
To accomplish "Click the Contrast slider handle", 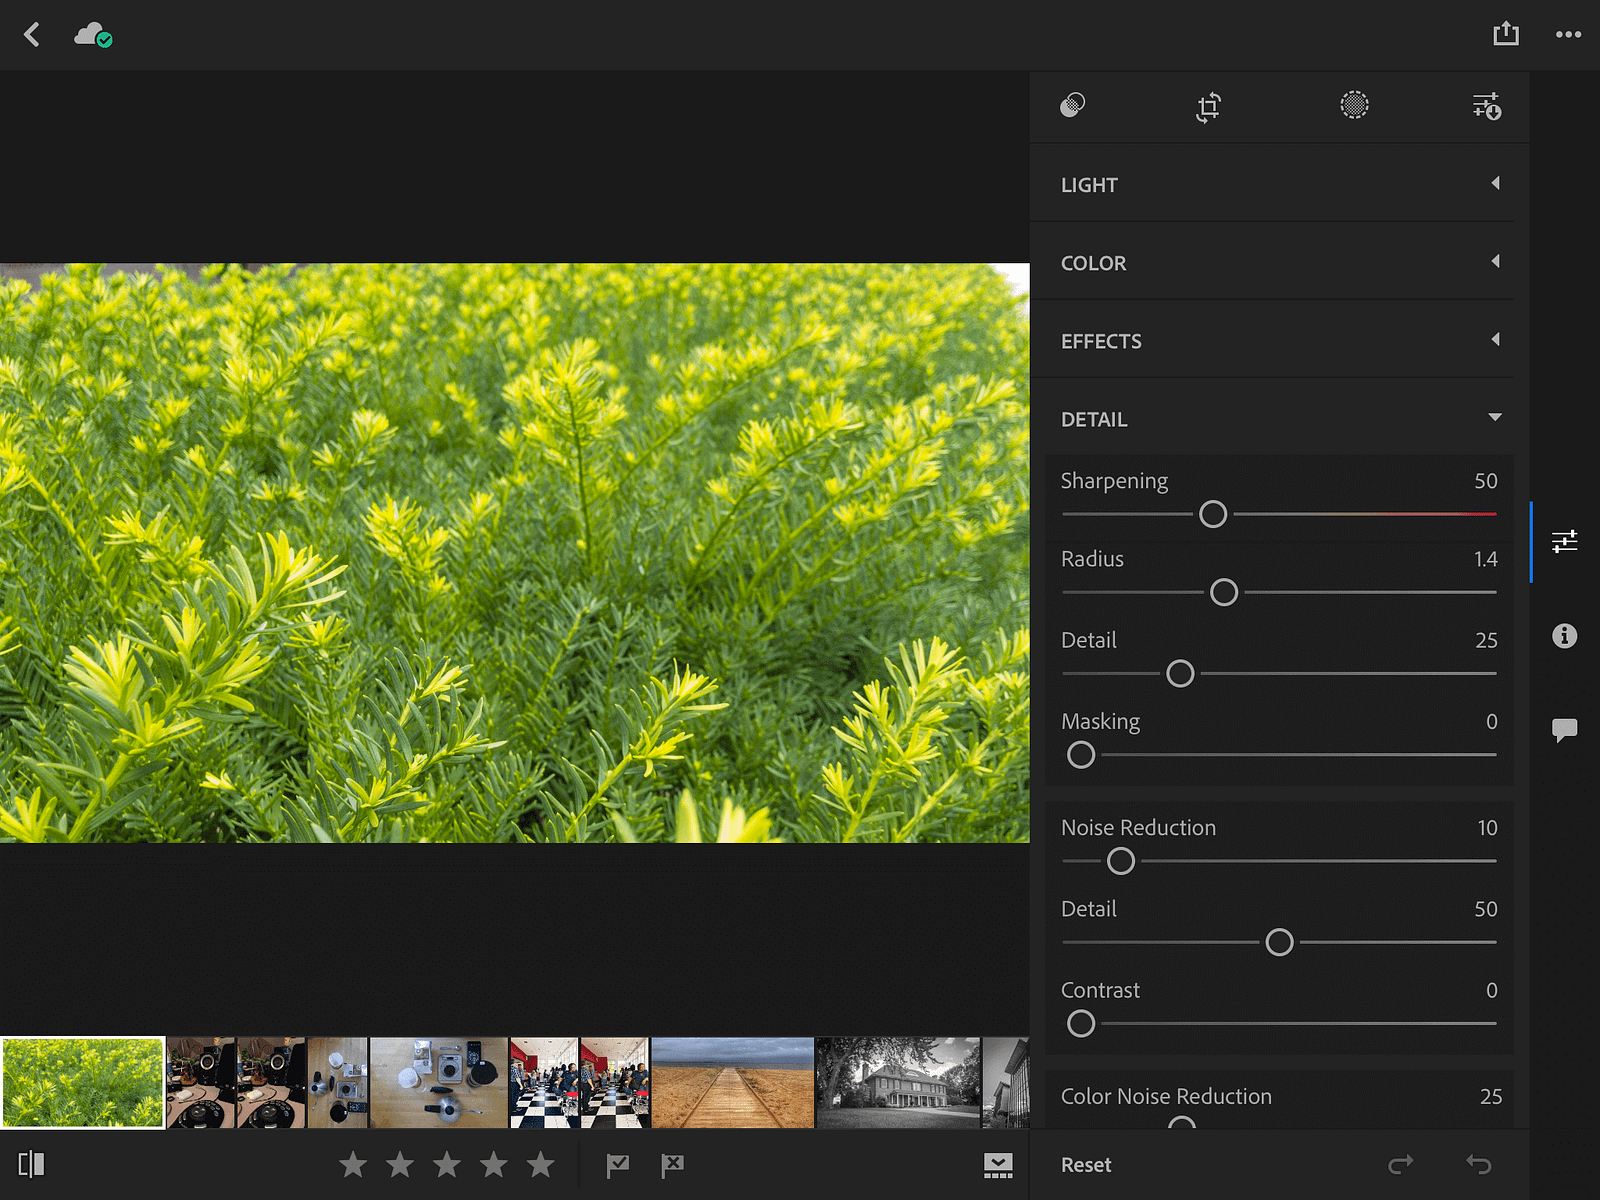I will (x=1081, y=1024).
